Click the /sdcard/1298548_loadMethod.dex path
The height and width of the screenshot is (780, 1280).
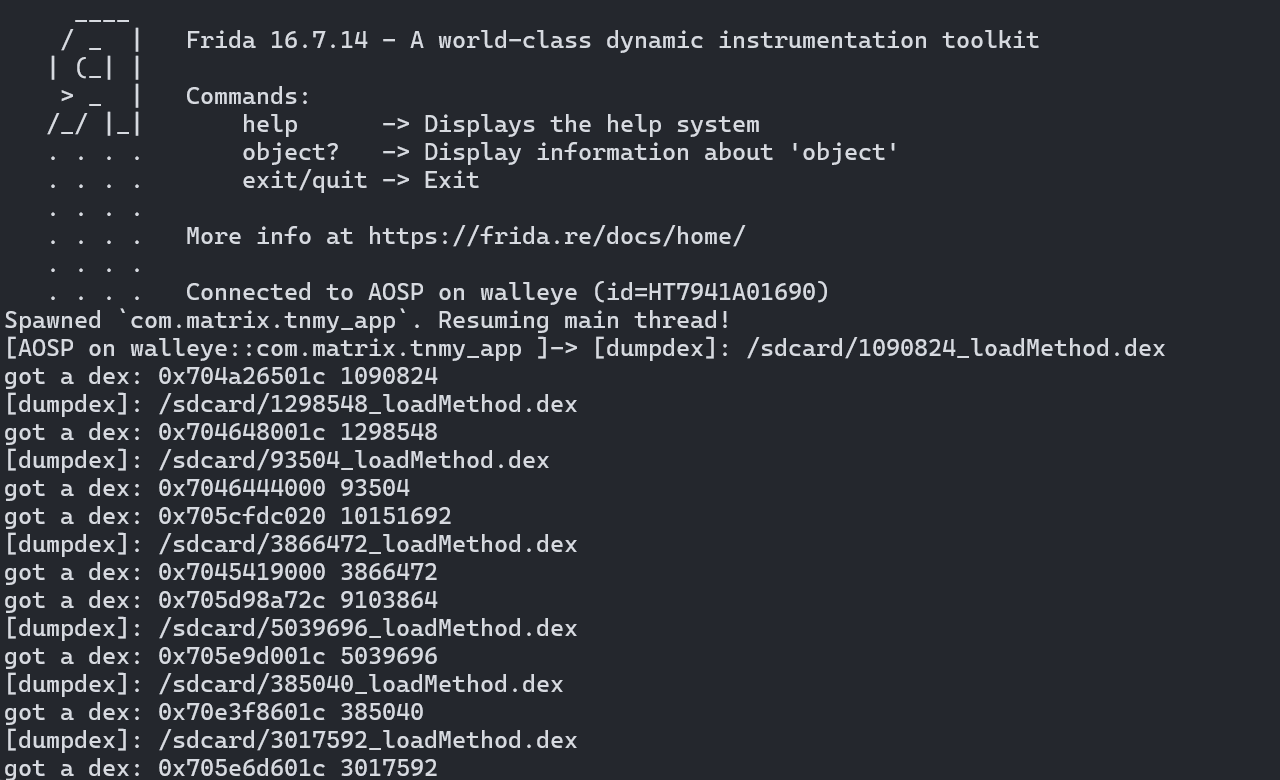click(368, 404)
